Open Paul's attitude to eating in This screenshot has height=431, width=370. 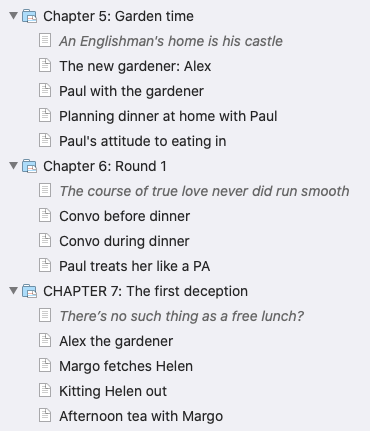point(143,141)
